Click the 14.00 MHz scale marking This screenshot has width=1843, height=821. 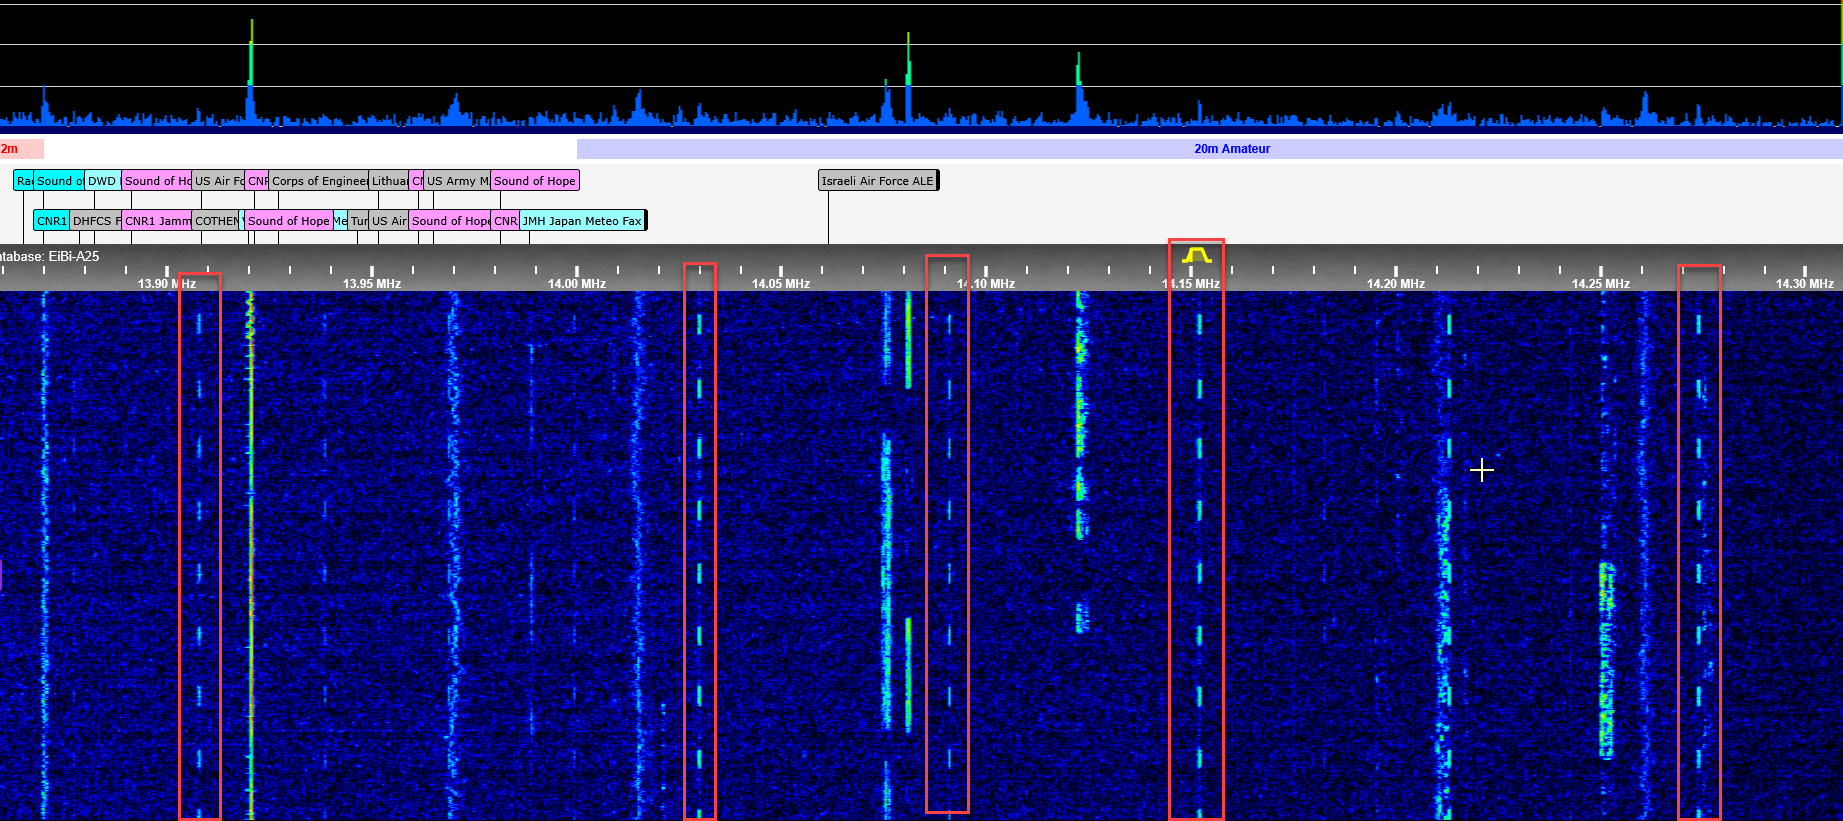click(576, 284)
